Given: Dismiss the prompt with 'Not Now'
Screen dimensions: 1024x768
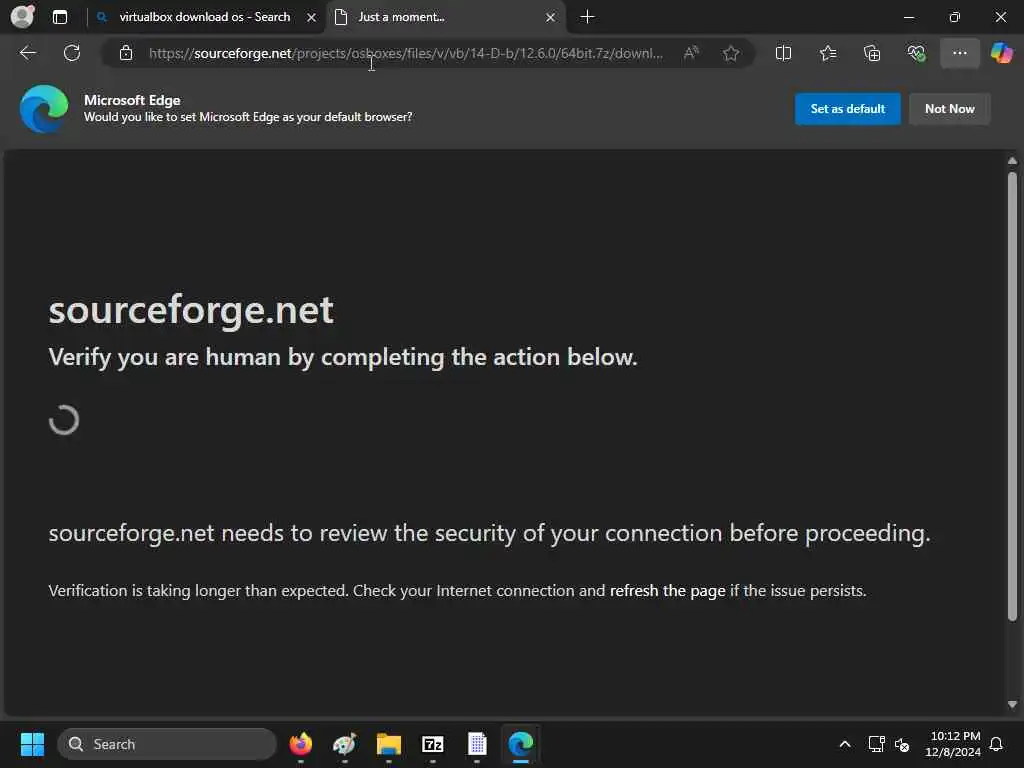Looking at the screenshot, I should pyautogui.click(x=949, y=109).
